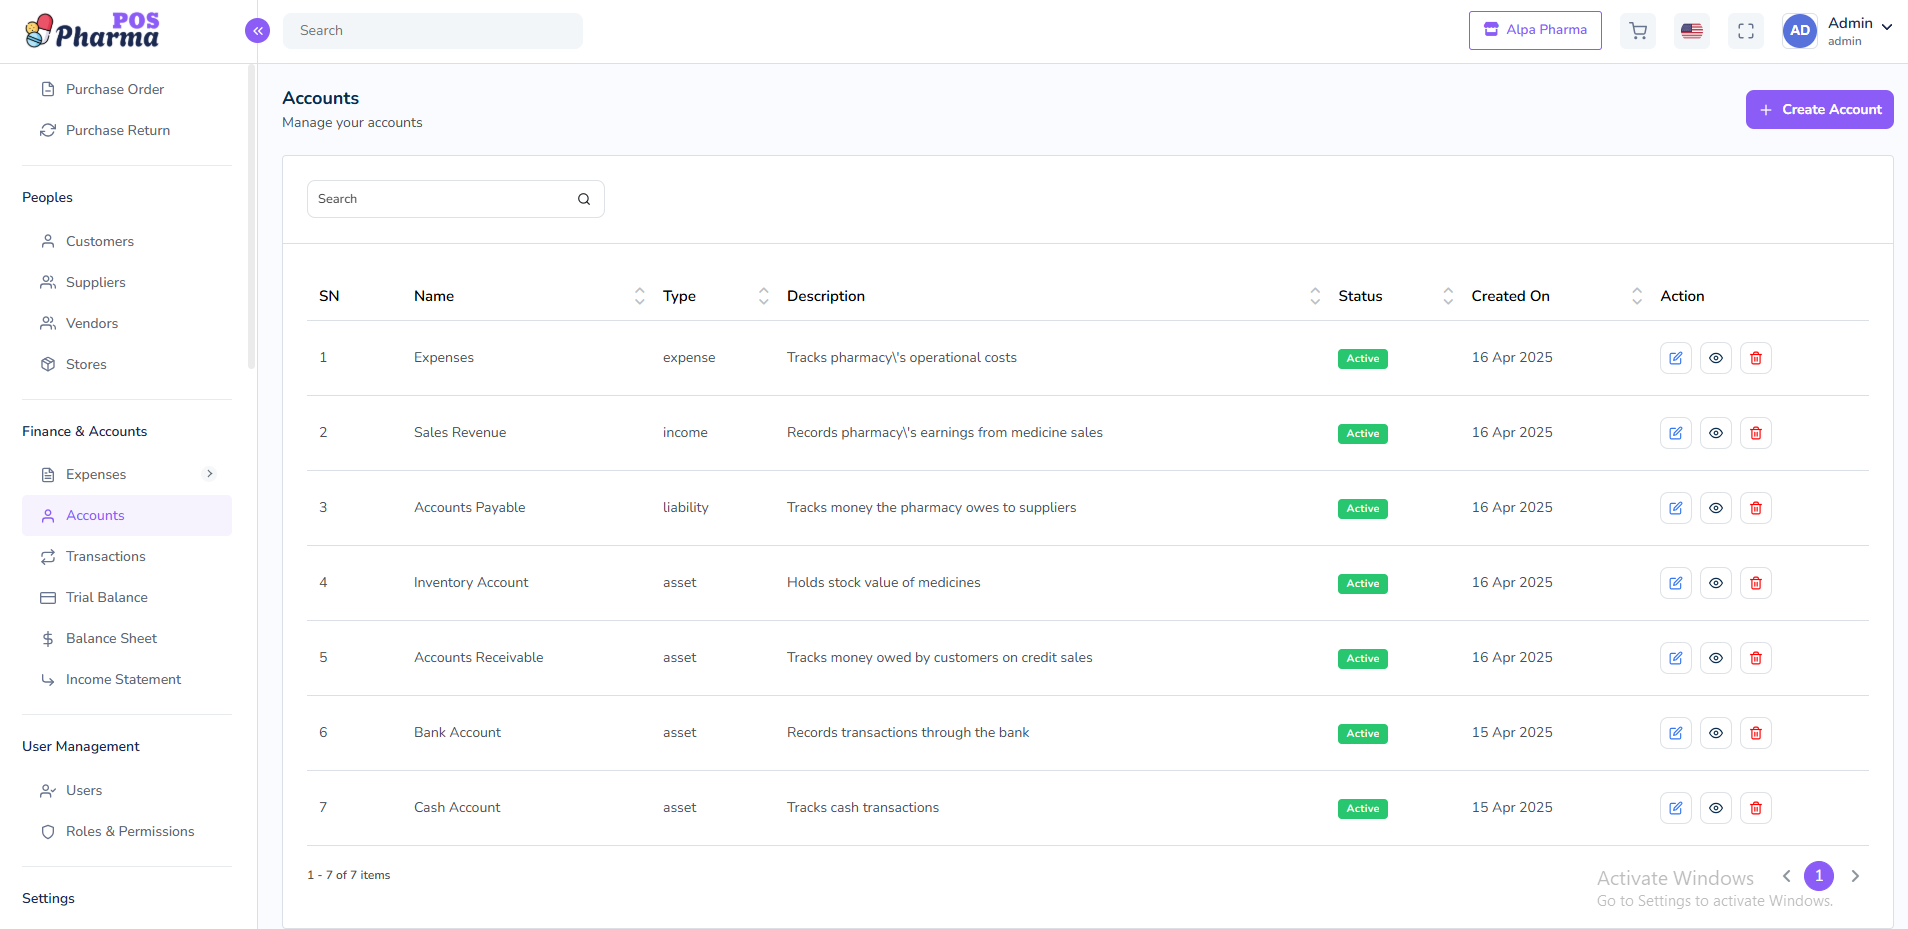Expand the Expenses submenu in sidebar
The height and width of the screenshot is (929, 1908).
coord(209,474)
